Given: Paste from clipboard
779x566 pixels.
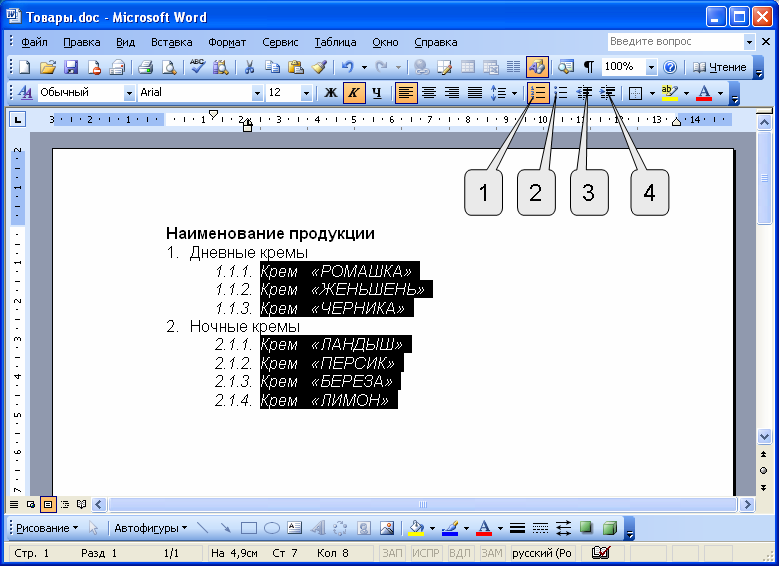Looking at the screenshot, I should (296, 67).
